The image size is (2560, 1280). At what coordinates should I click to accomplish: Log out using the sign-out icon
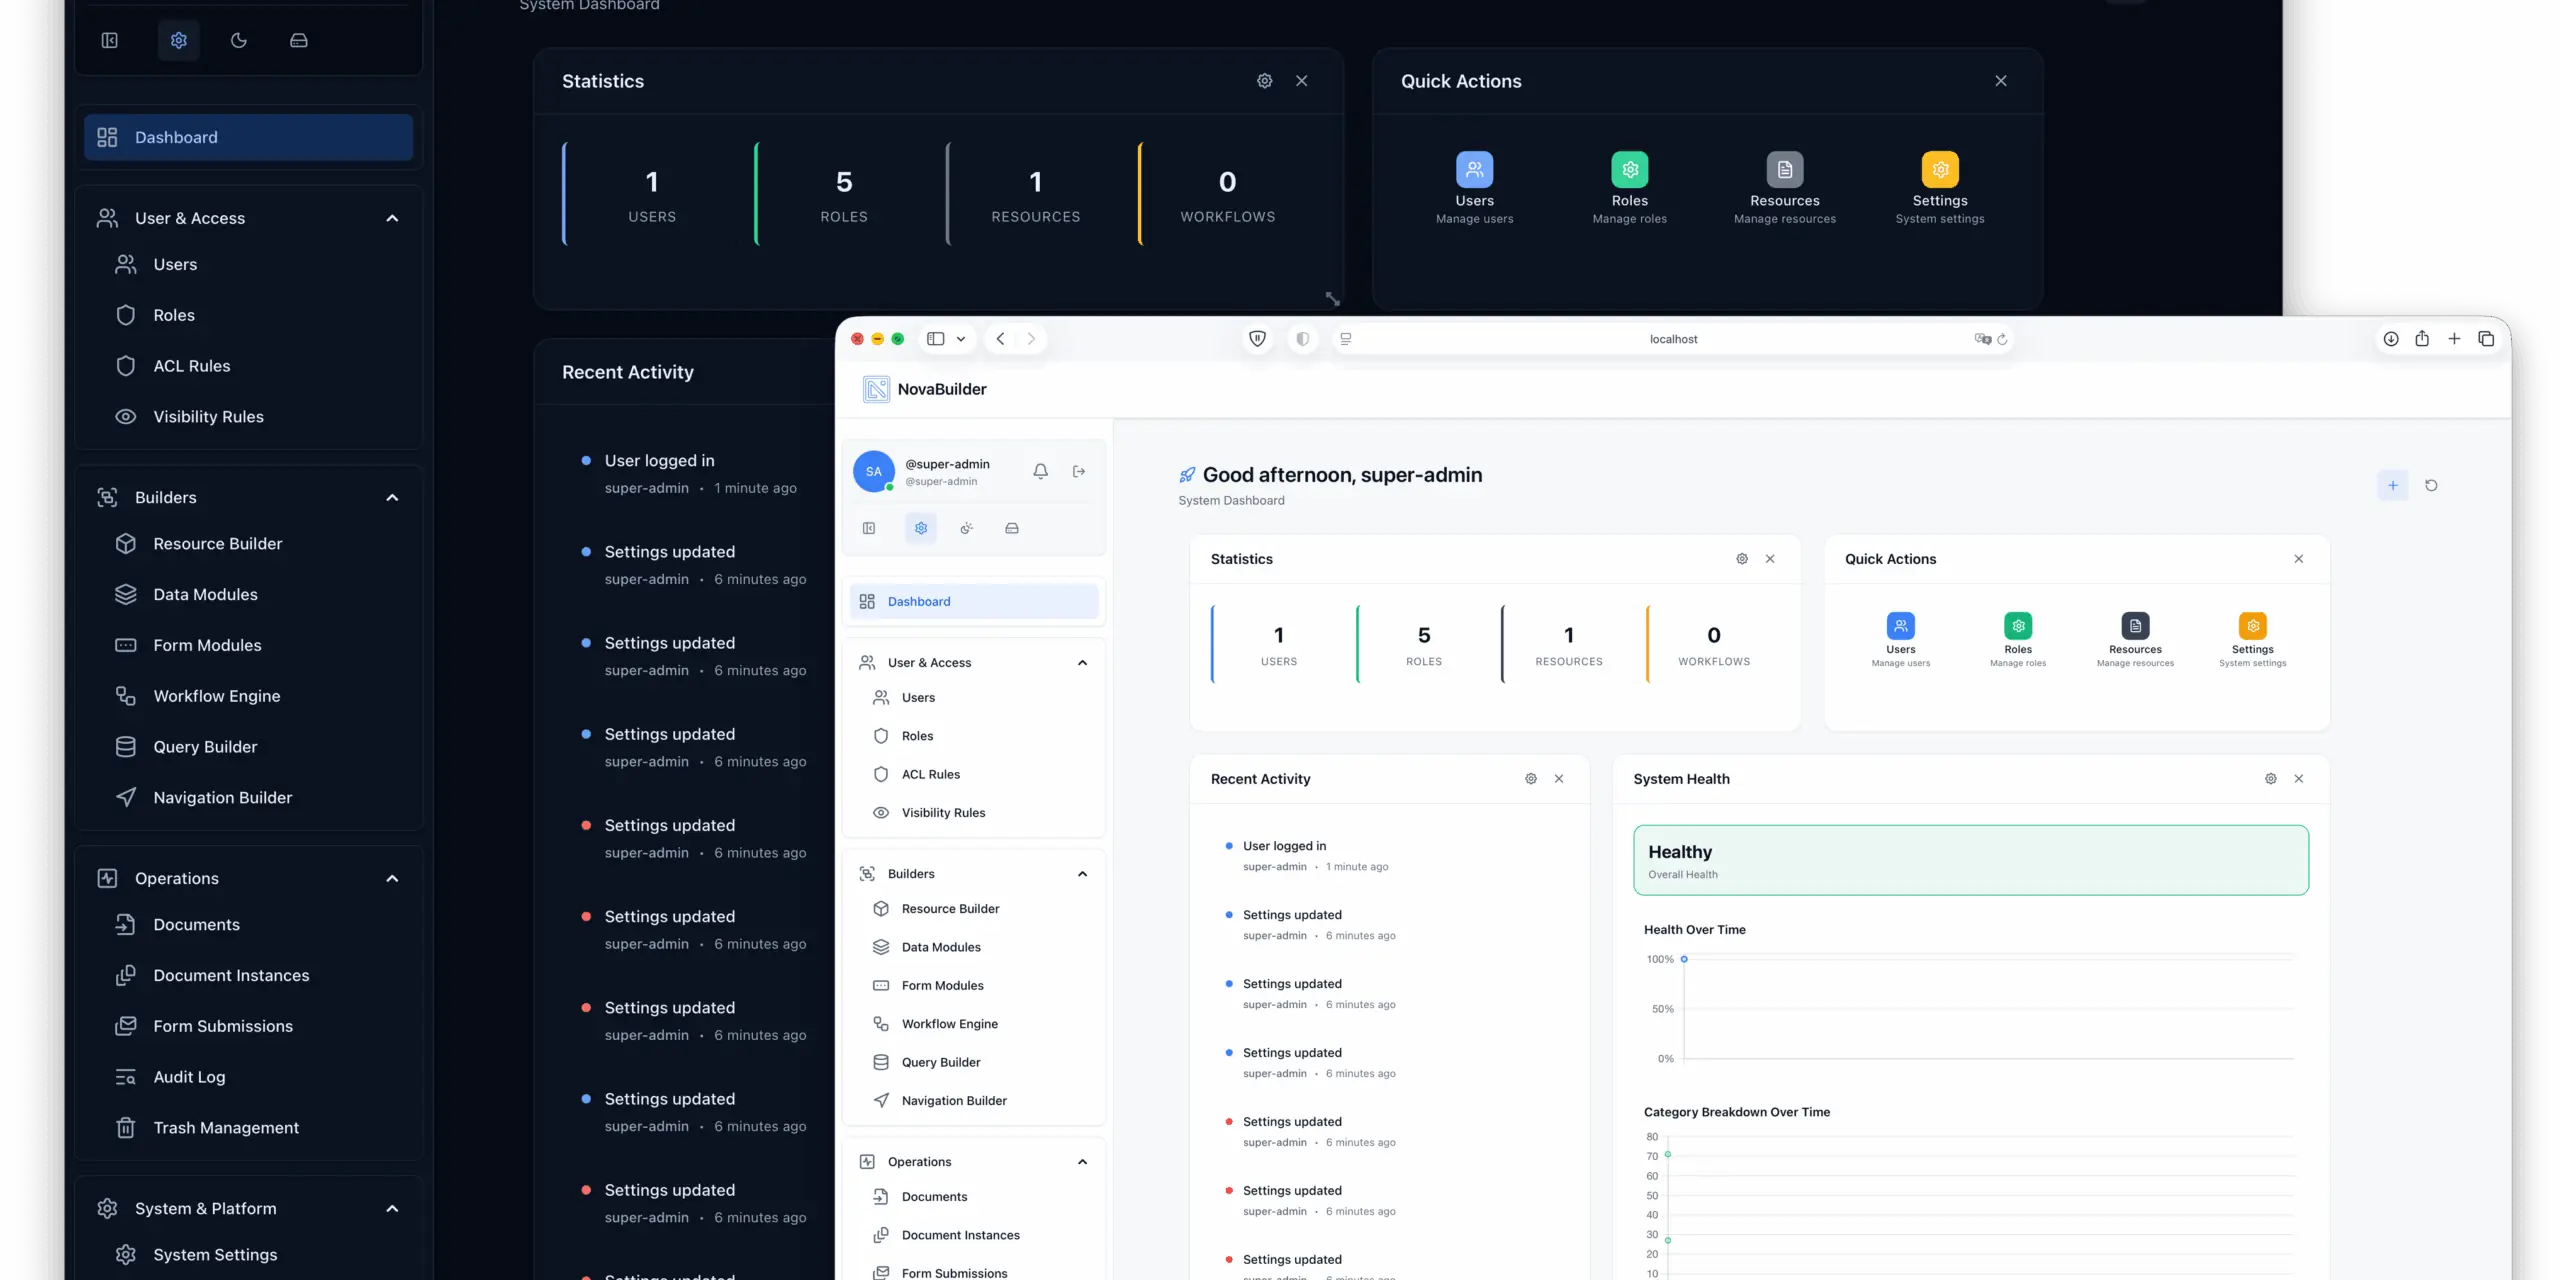(1078, 471)
